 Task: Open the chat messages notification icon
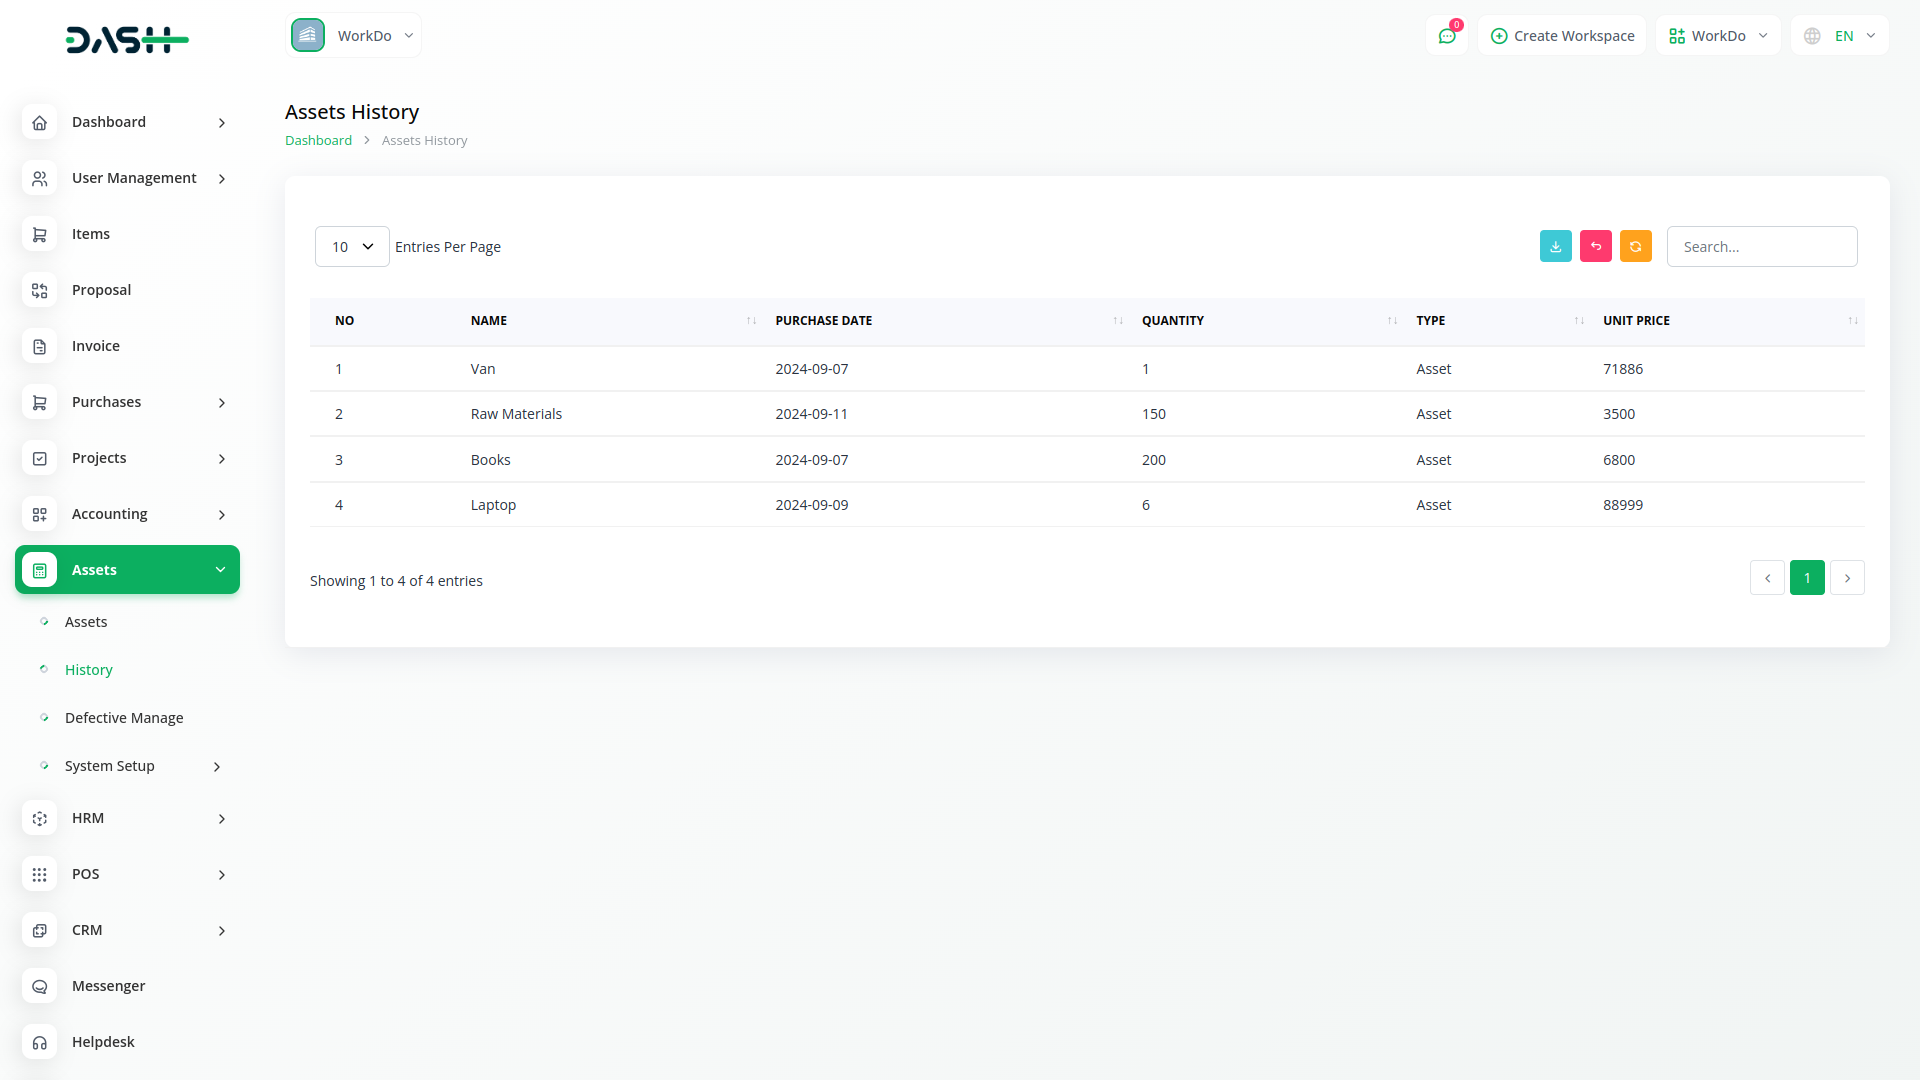tap(1447, 36)
